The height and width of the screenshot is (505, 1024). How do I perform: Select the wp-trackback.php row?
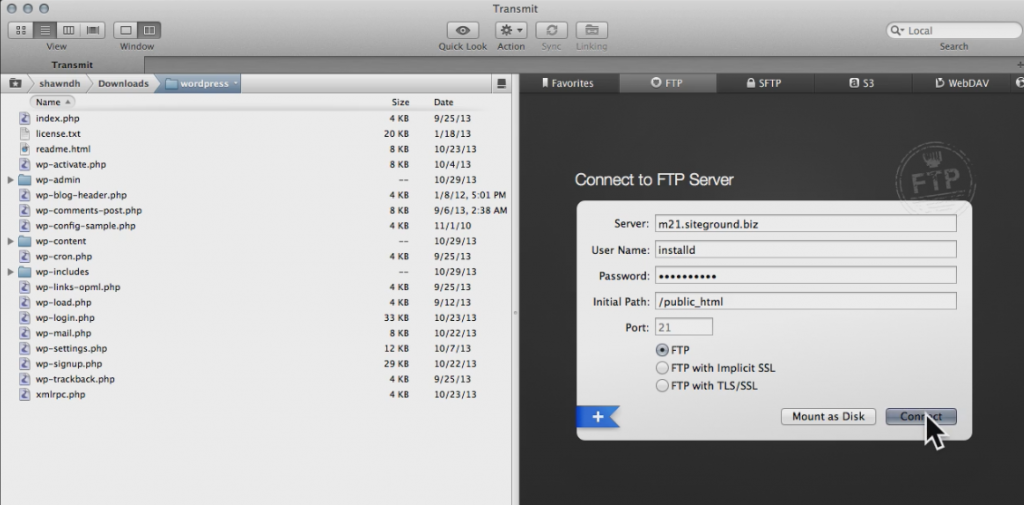coord(256,379)
